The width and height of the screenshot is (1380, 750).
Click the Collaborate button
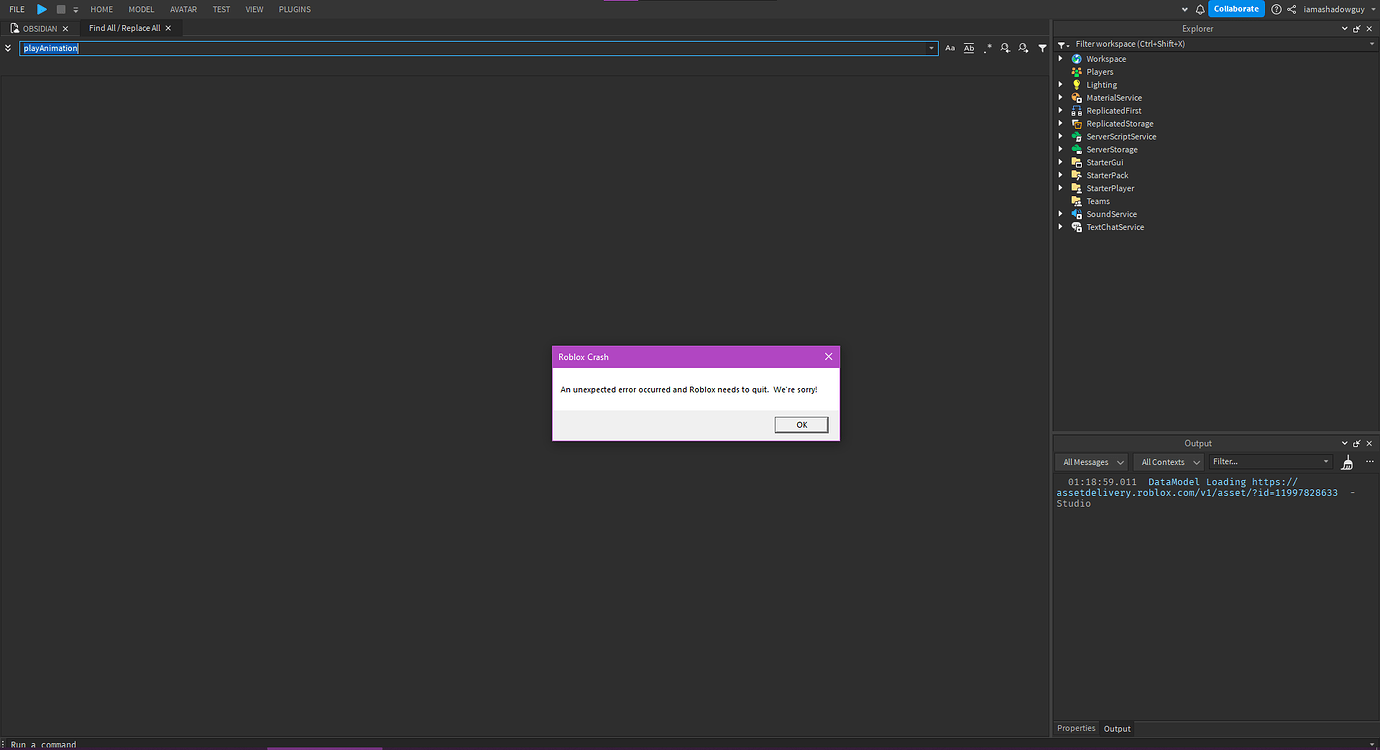pos(1236,9)
